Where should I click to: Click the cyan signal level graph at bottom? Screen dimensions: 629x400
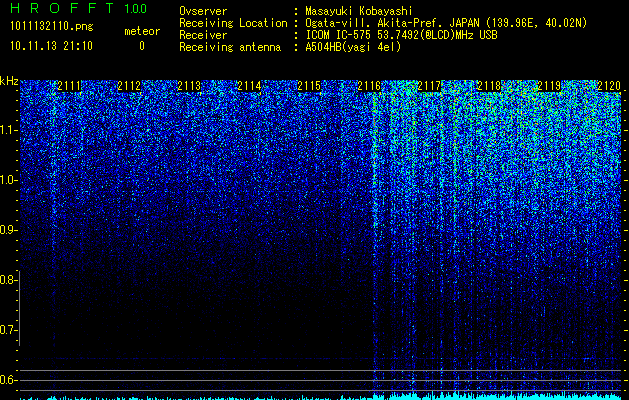pyautogui.click(x=321, y=396)
